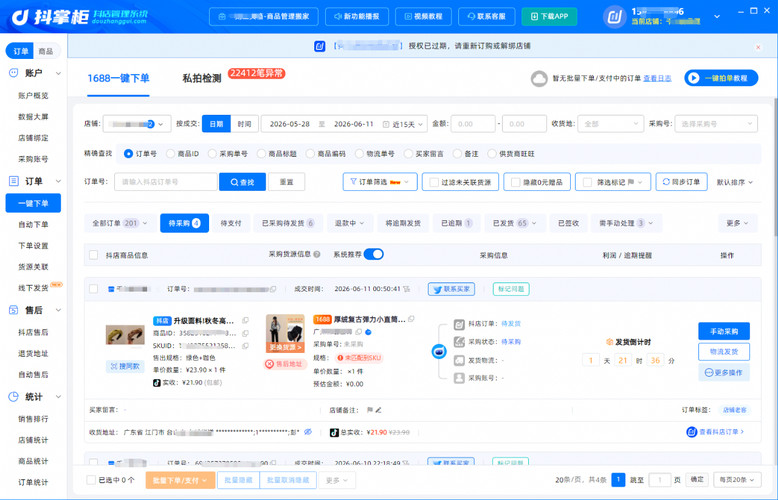Edit the 店铺备注 with pencil icon
Screen dimensions: 778x500
379,410
